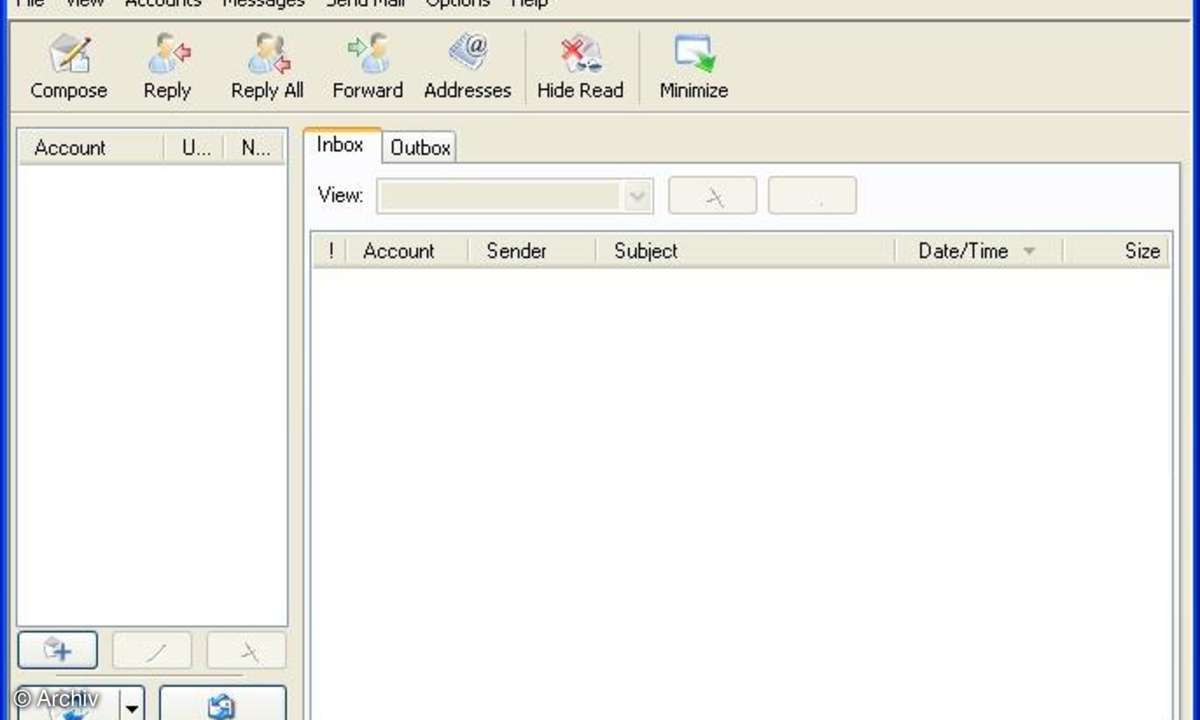Click the Account column header in message list
The width and height of the screenshot is (1200, 720).
(407, 251)
